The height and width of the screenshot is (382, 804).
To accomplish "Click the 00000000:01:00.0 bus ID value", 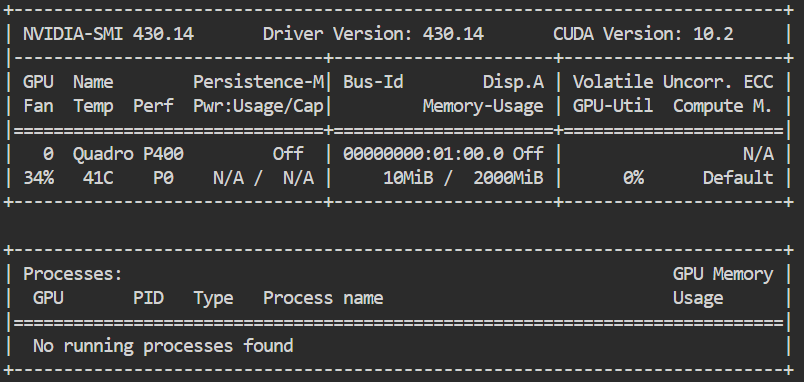I will (423, 154).
